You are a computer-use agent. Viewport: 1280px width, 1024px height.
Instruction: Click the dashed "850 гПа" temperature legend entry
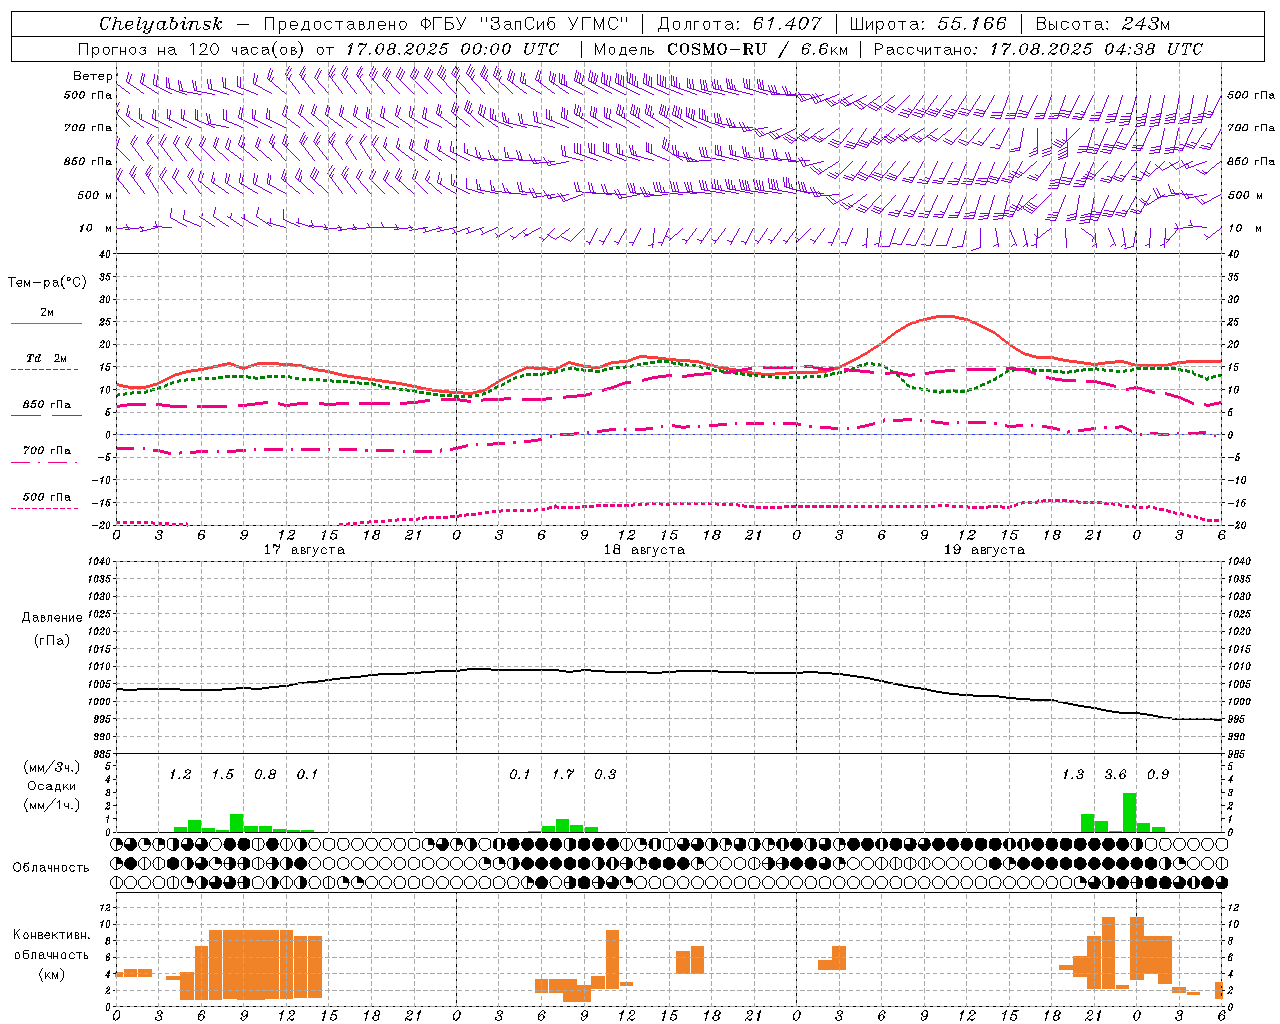[46, 405]
